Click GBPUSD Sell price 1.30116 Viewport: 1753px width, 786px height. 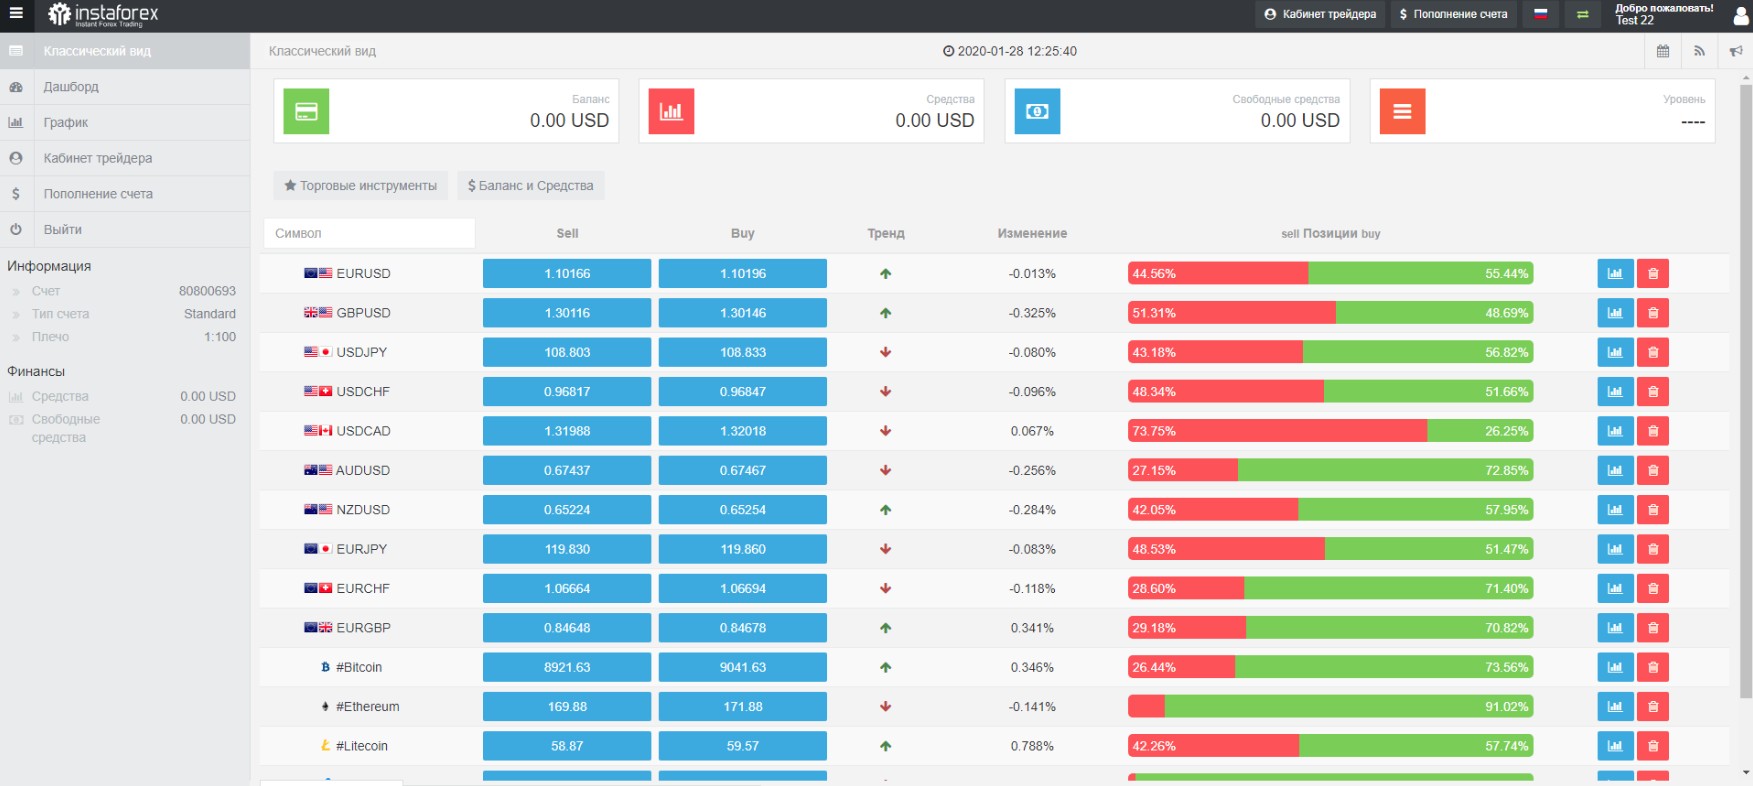tap(567, 313)
